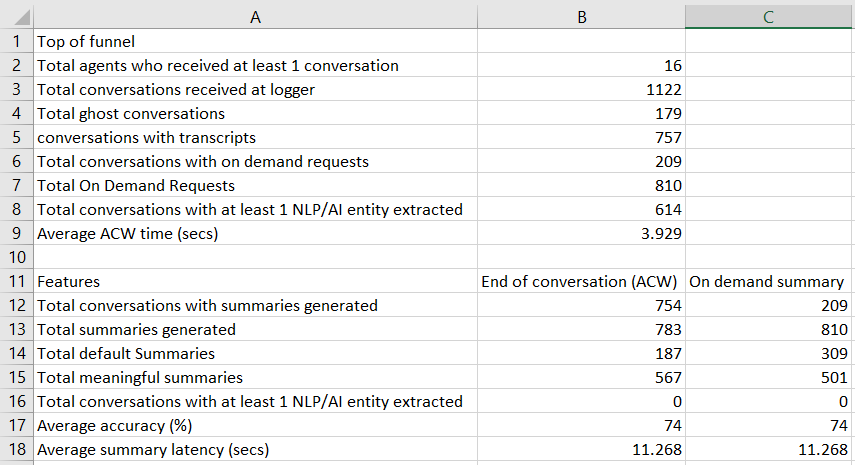855x465 pixels.
Task: Click row 16 NLP/AI entity extracted label
Action: [255, 401]
